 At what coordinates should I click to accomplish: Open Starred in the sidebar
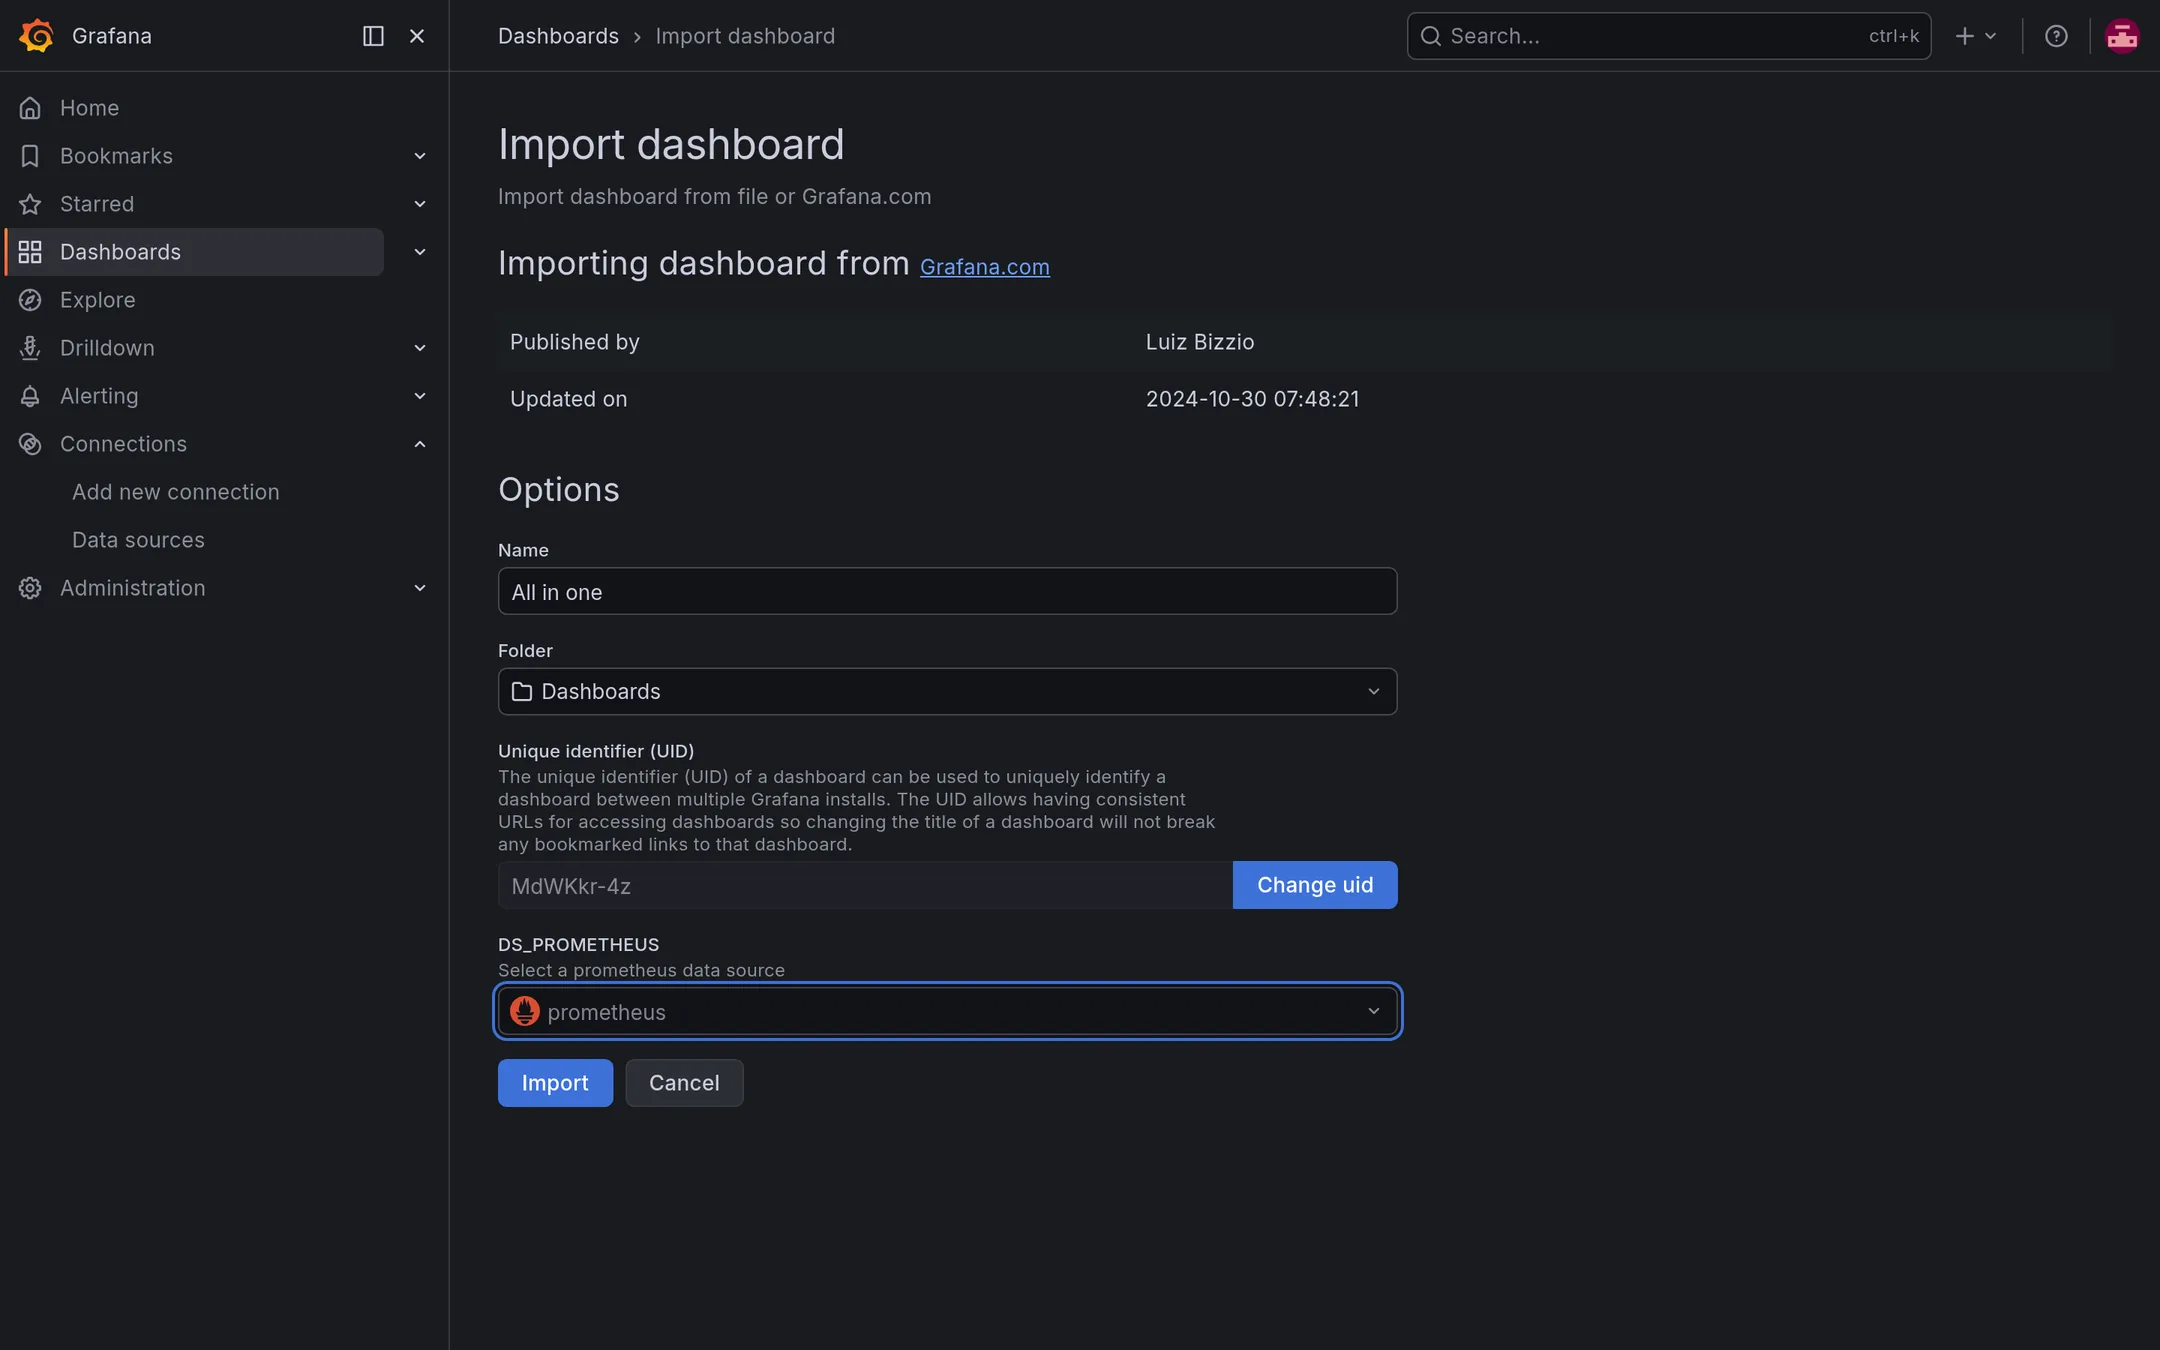point(97,204)
